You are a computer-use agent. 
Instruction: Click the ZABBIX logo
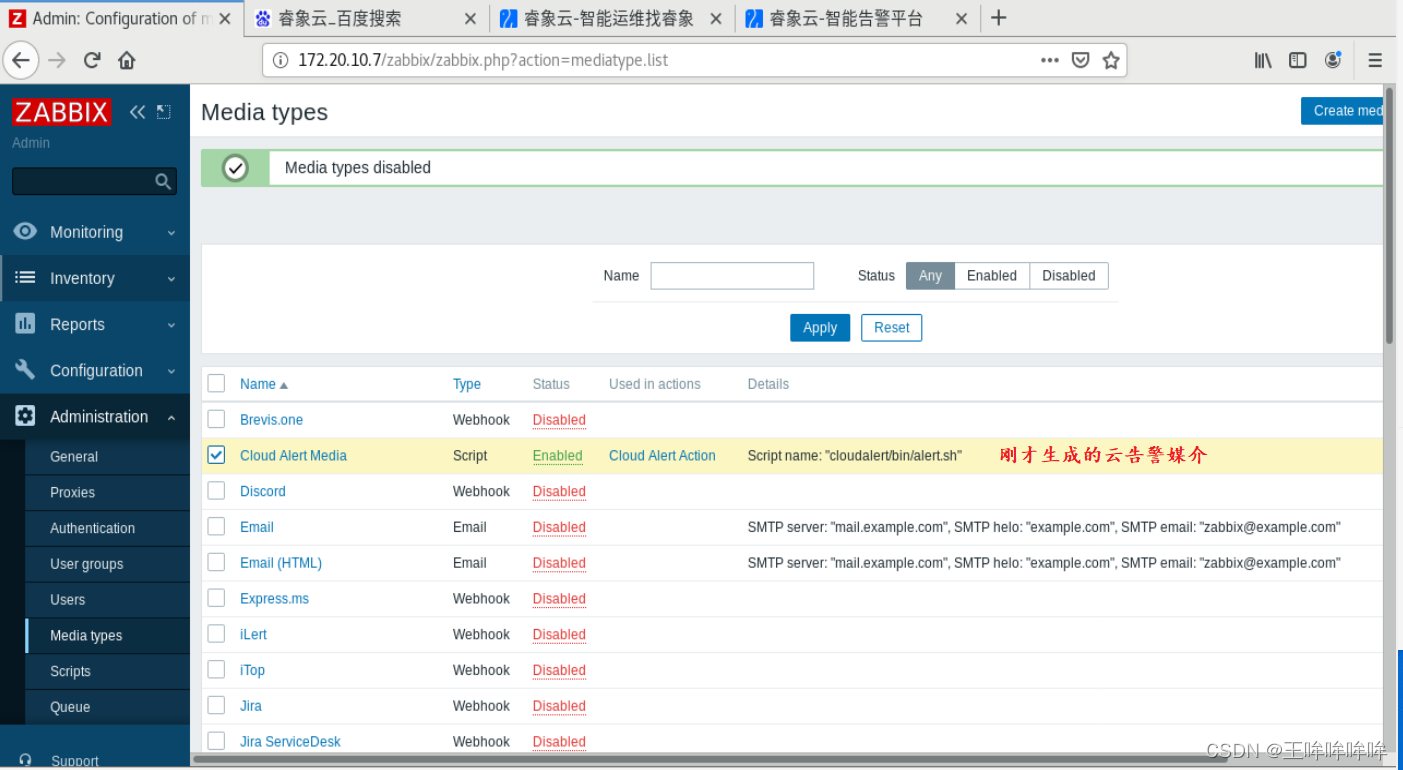click(x=61, y=112)
